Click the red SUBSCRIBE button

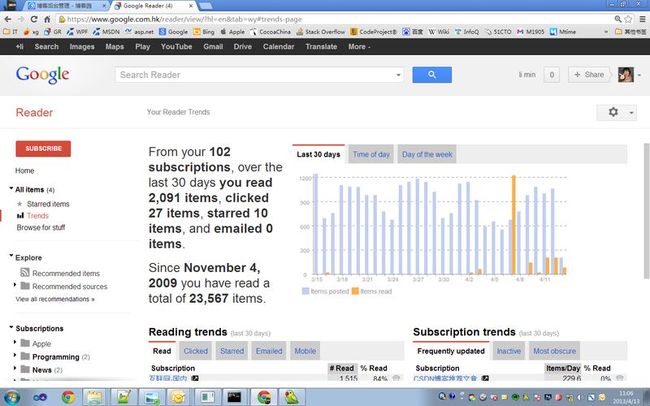point(44,148)
